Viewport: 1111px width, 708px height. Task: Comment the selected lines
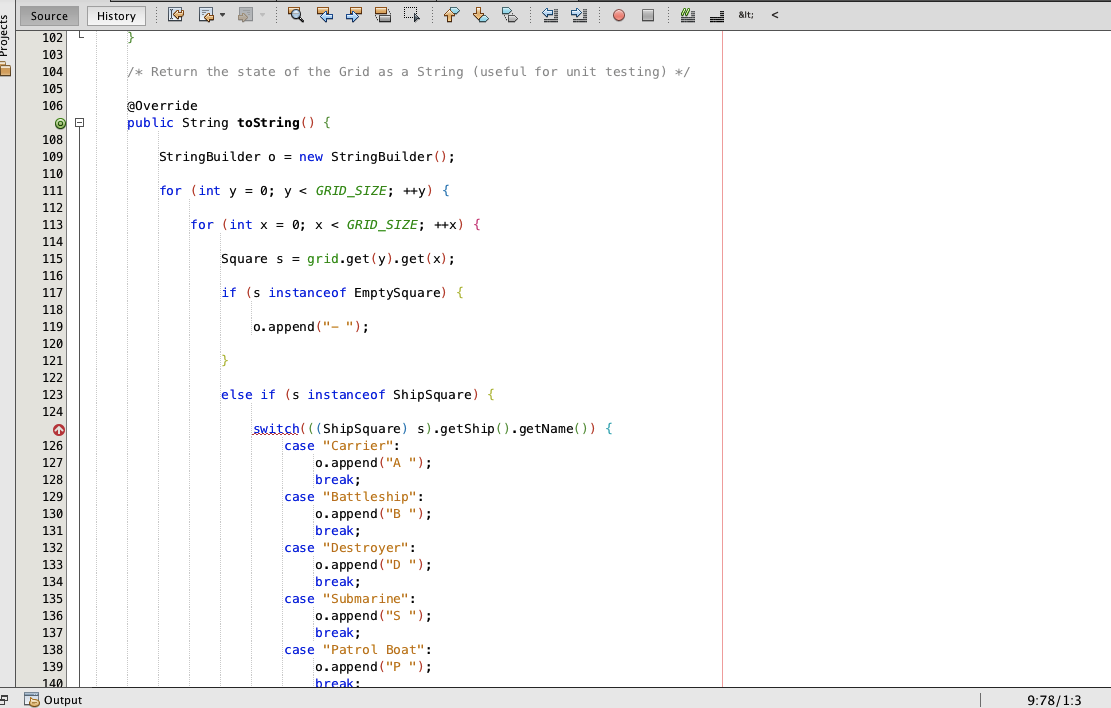688,14
